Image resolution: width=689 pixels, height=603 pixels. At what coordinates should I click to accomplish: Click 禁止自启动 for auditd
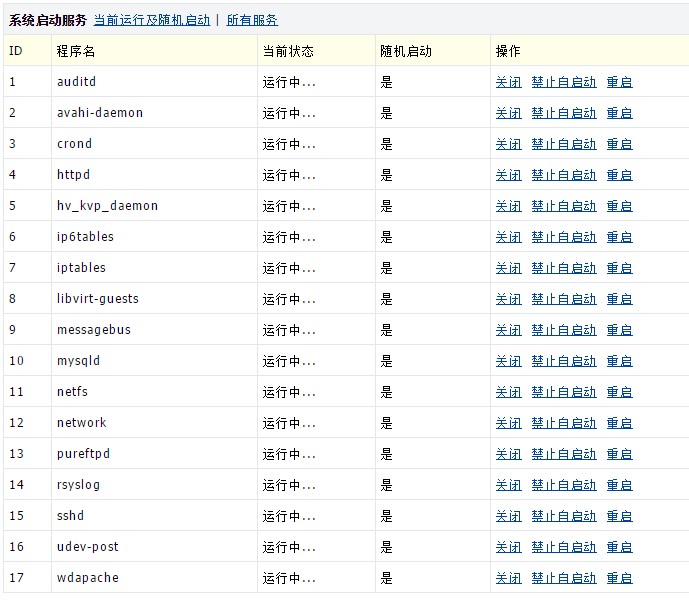coord(564,82)
